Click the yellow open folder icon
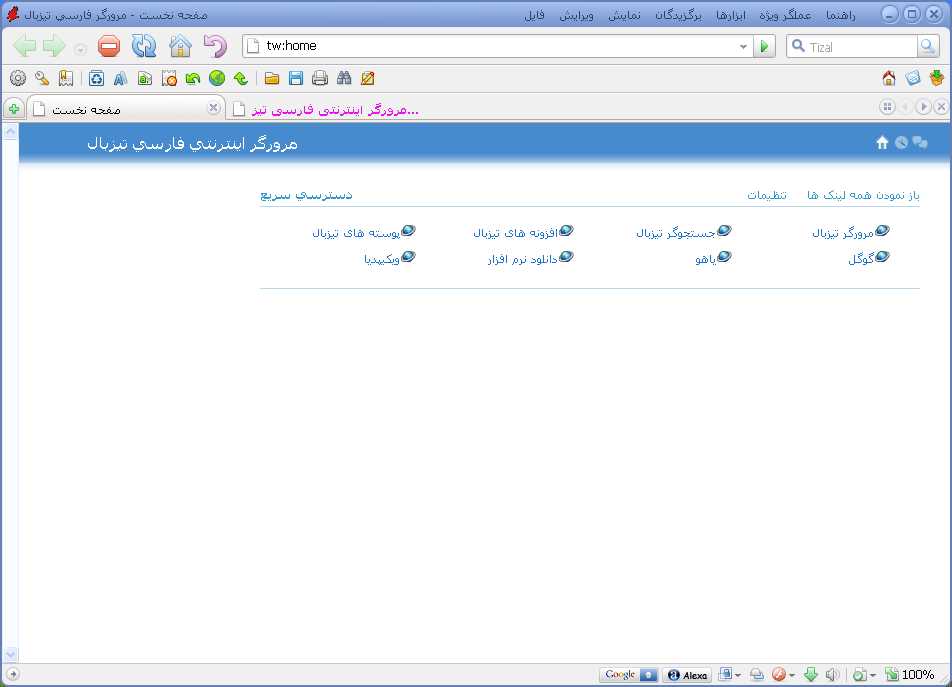Image resolution: width=952 pixels, height=687 pixels. coord(271,78)
